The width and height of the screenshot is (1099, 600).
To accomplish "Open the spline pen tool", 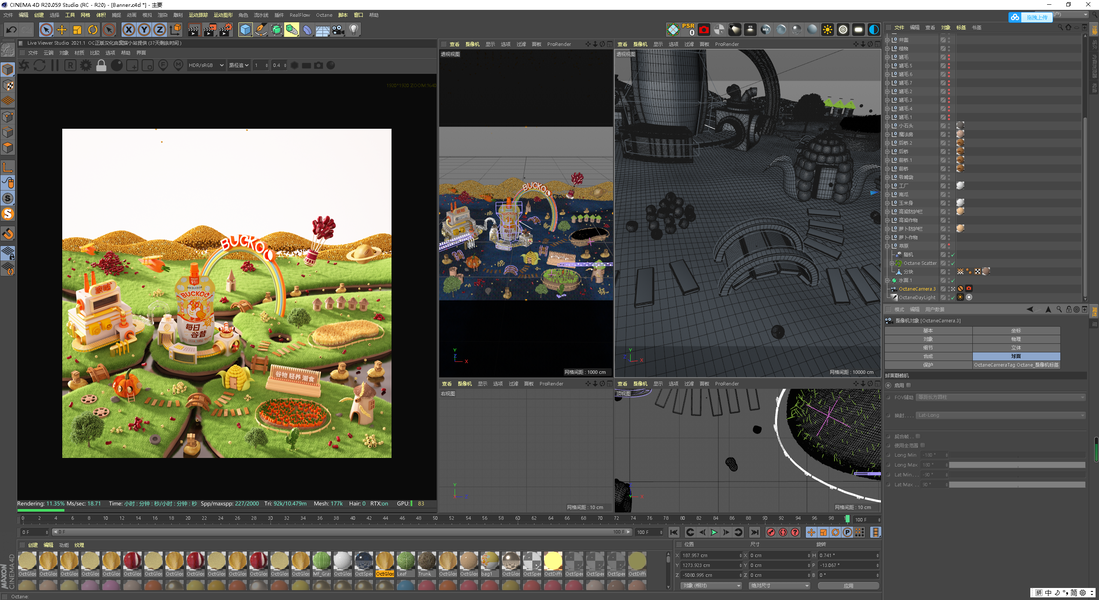I will (x=261, y=29).
